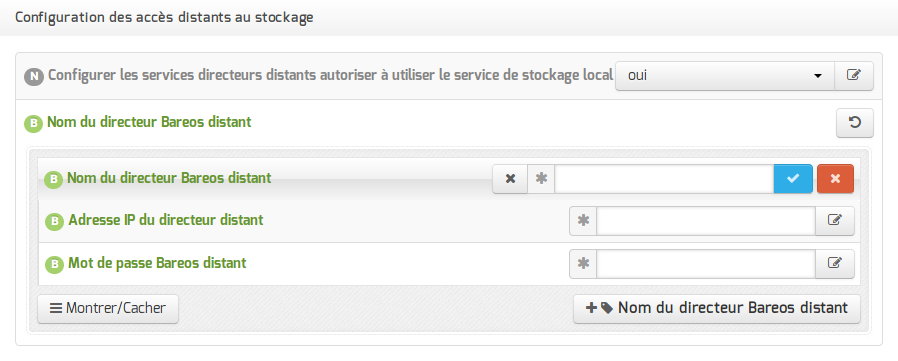Focus the Mot de passe Bareos distant input
The height and width of the screenshot is (361, 898).
pyautogui.click(x=706, y=264)
